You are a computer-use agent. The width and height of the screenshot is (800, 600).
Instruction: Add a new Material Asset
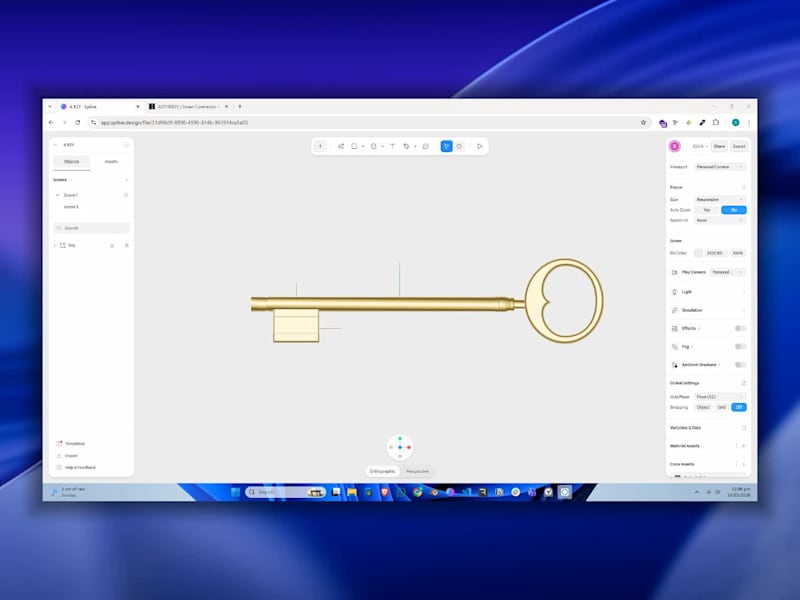[744, 446]
